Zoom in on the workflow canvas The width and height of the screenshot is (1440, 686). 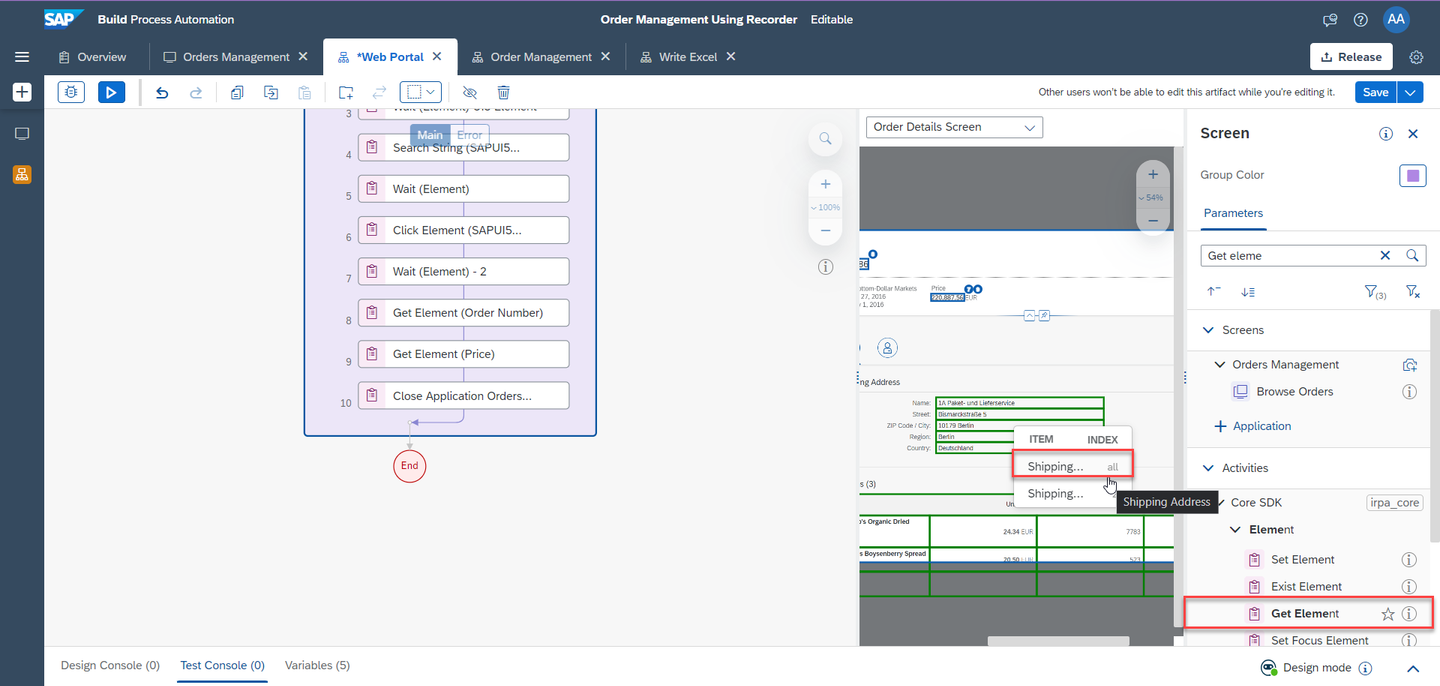[825, 184]
